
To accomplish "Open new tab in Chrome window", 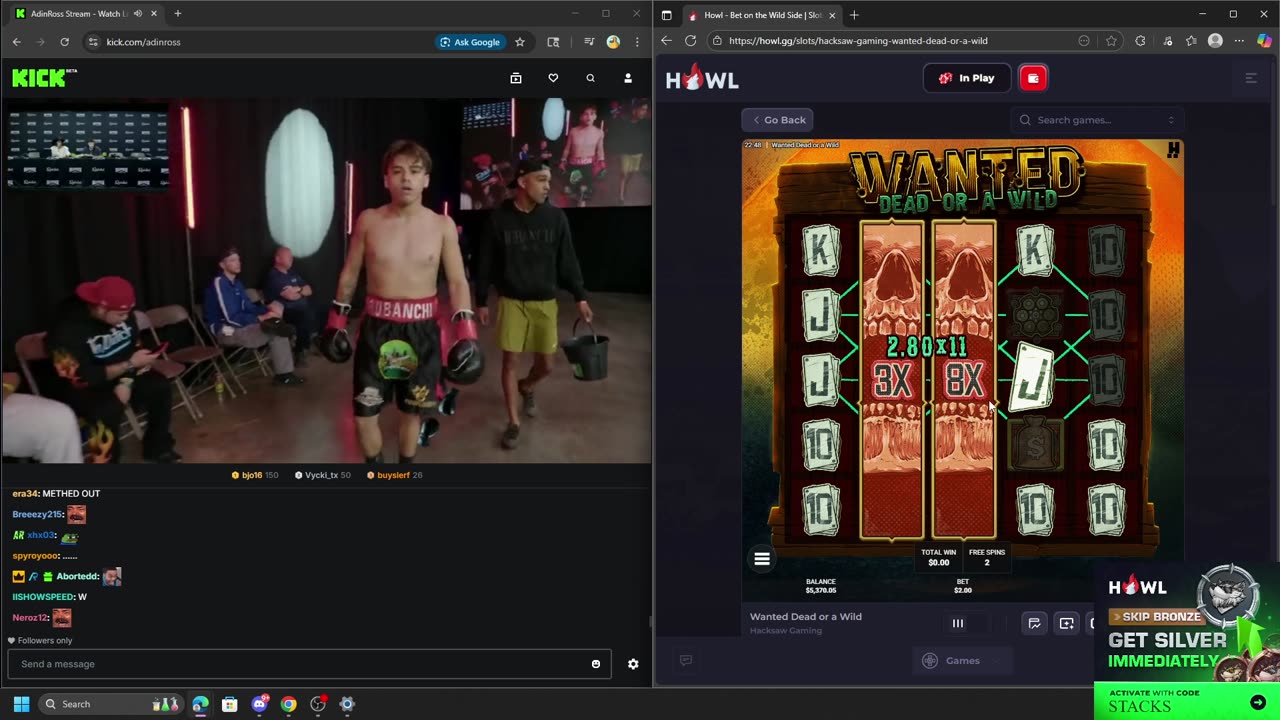I will point(178,14).
